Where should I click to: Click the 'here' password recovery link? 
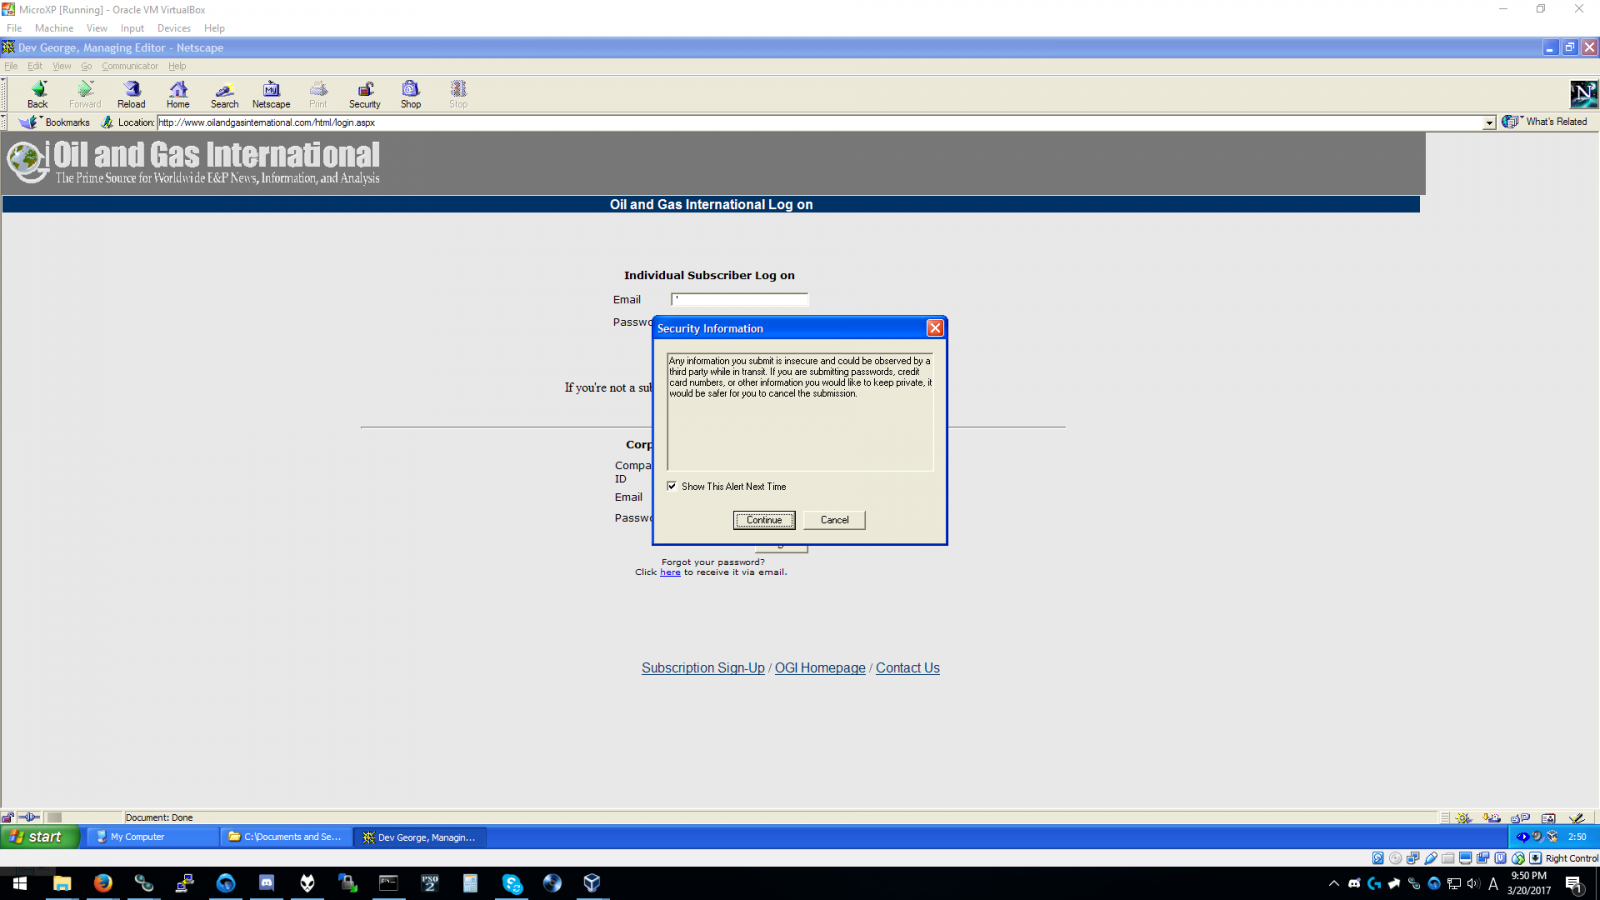670,572
